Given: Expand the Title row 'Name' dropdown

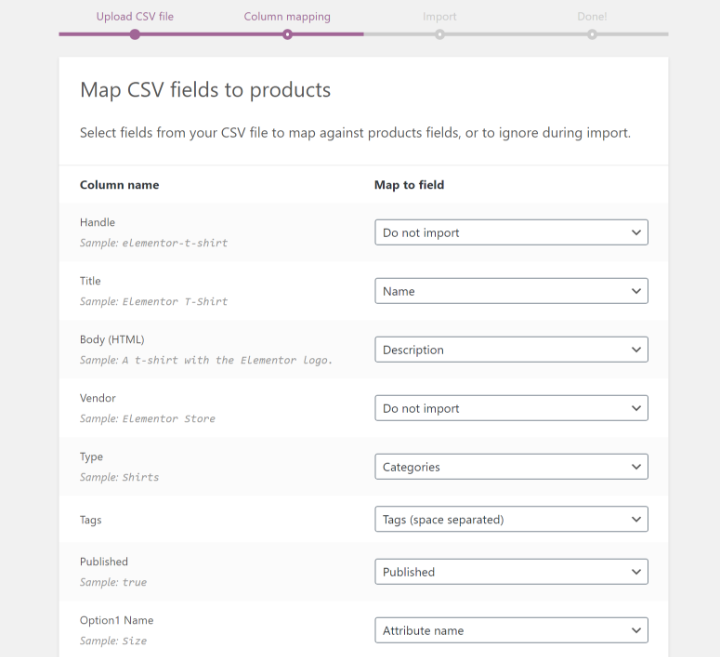Looking at the screenshot, I should (510, 291).
